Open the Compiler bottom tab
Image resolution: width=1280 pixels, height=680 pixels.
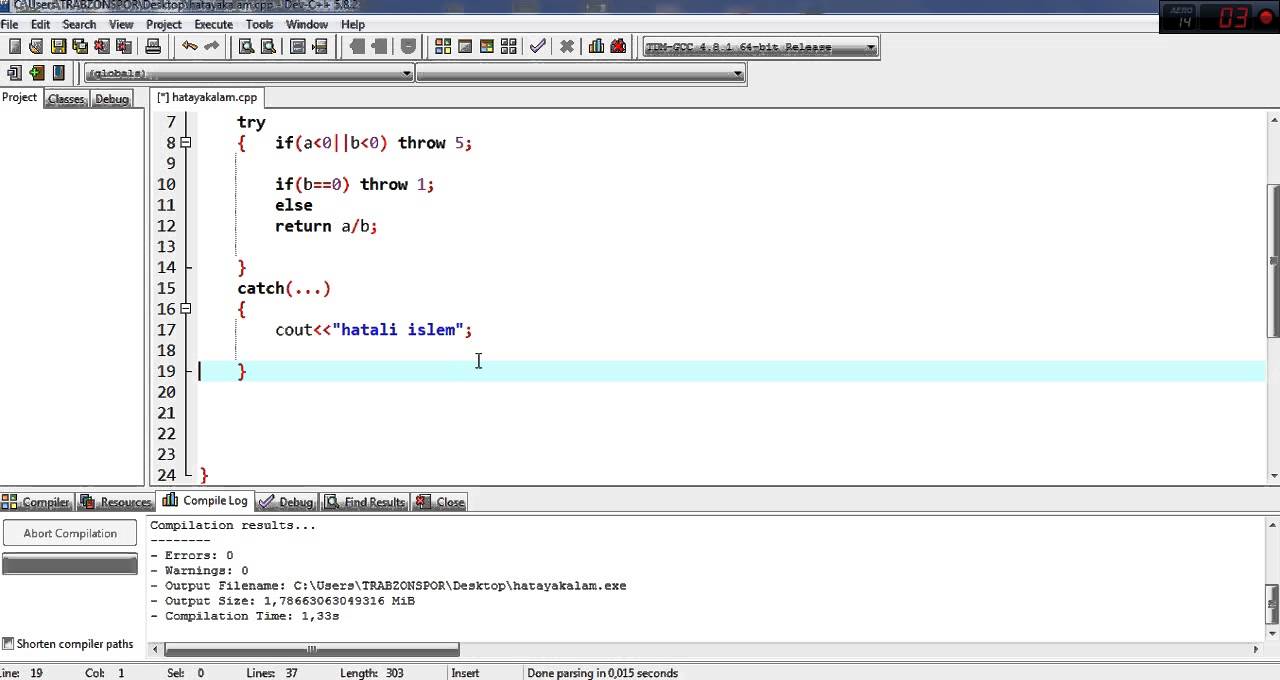coord(37,502)
